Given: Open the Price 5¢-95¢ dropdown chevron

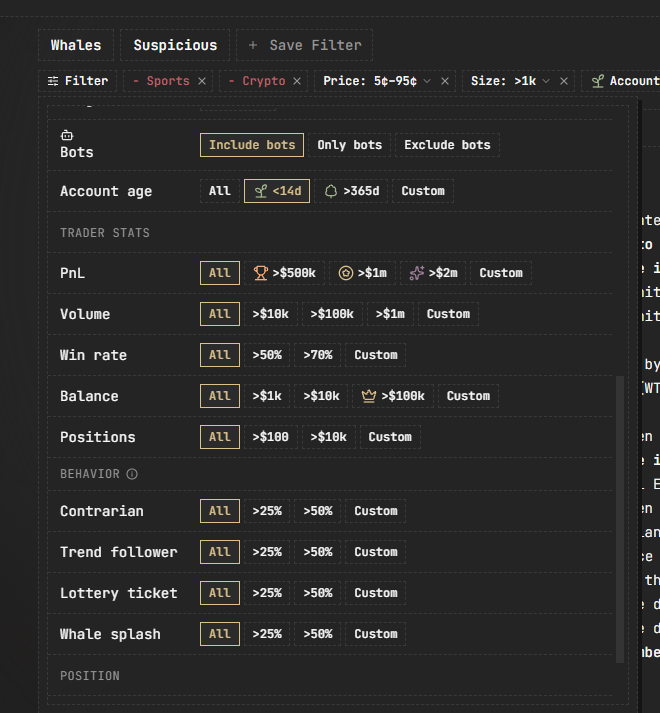Looking at the screenshot, I should tap(427, 81).
